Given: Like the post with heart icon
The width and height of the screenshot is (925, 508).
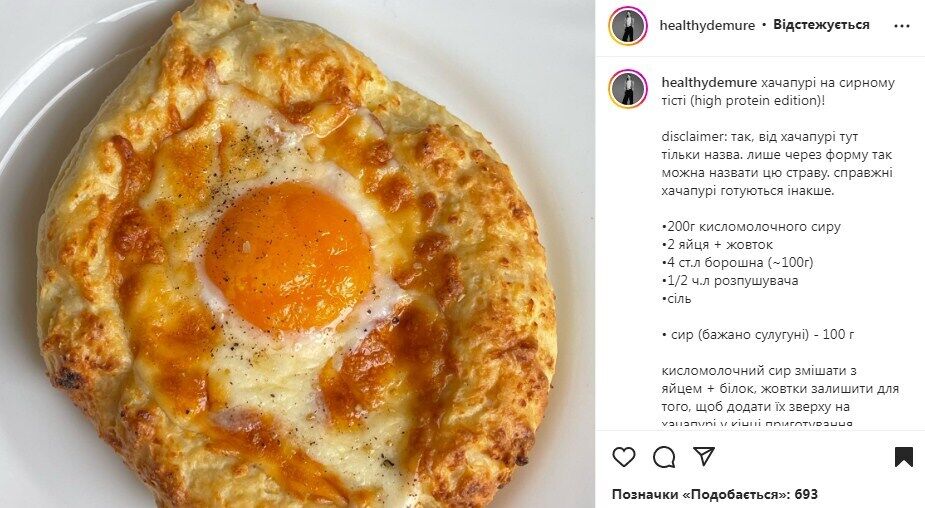Looking at the screenshot, I should [624, 457].
